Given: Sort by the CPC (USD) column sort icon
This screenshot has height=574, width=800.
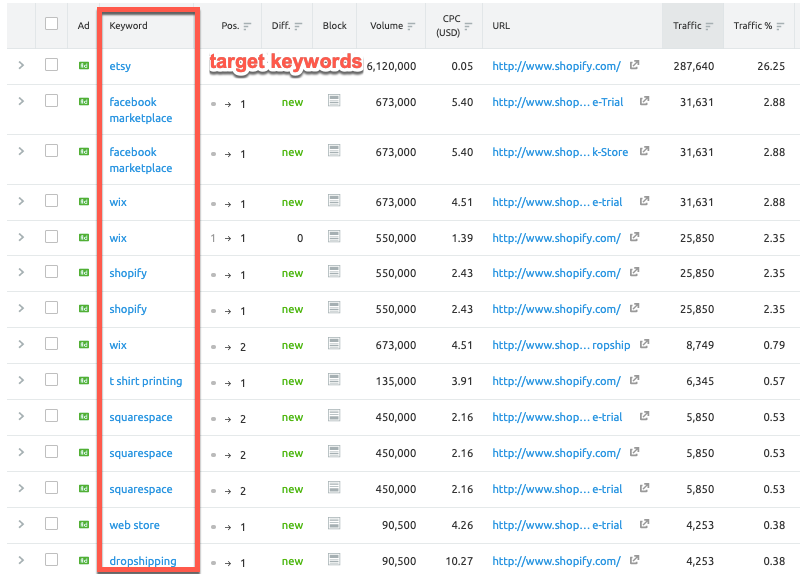Looking at the screenshot, I should [x=468, y=26].
